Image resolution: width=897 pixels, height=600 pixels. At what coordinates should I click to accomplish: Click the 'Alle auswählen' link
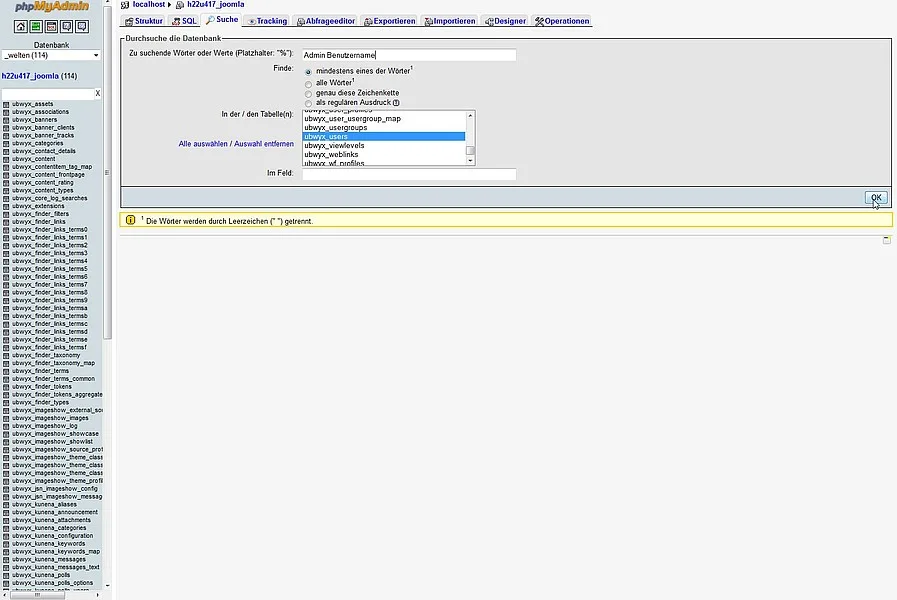203,144
